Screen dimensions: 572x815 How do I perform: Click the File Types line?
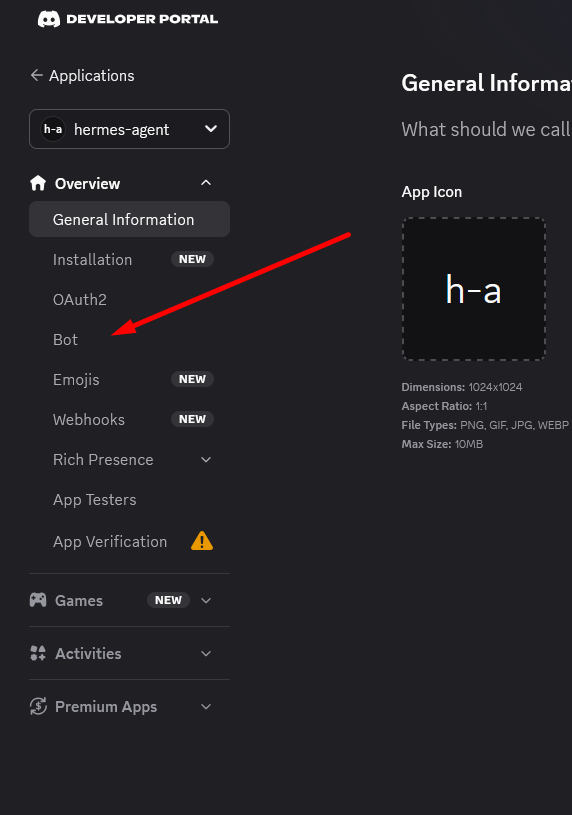[x=485, y=425]
